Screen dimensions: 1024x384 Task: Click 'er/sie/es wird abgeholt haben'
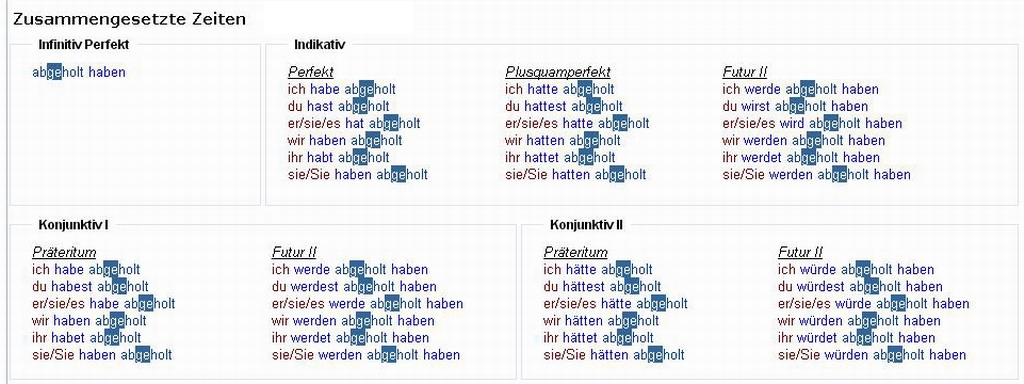click(812, 123)
